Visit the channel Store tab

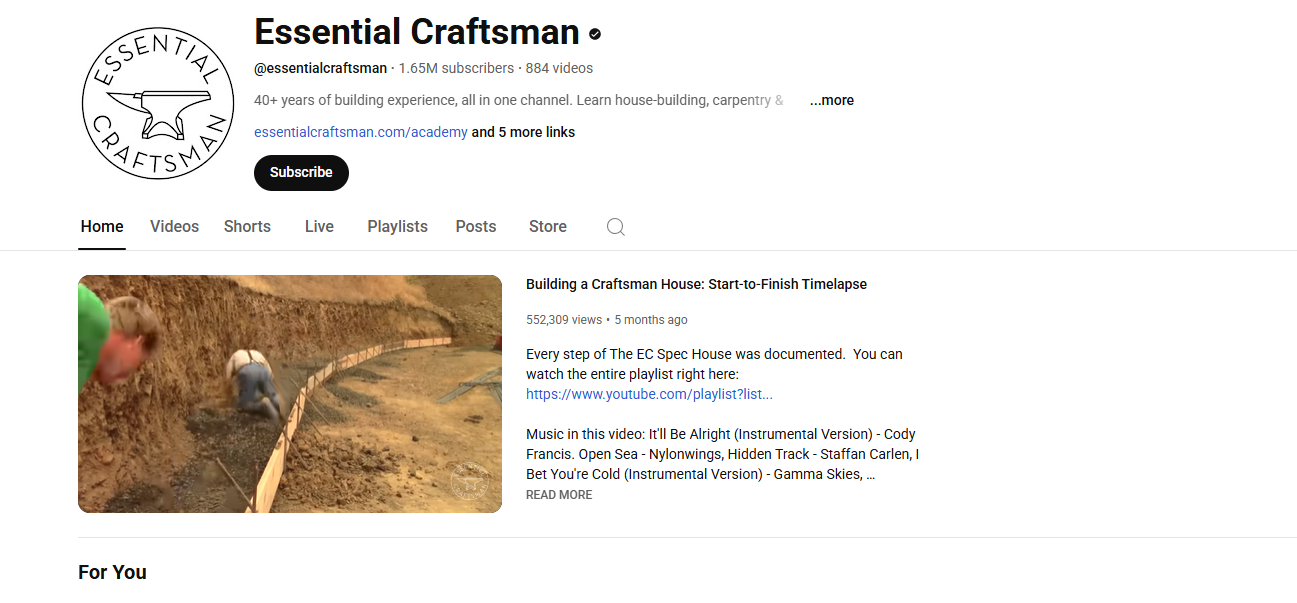(547, 227)
